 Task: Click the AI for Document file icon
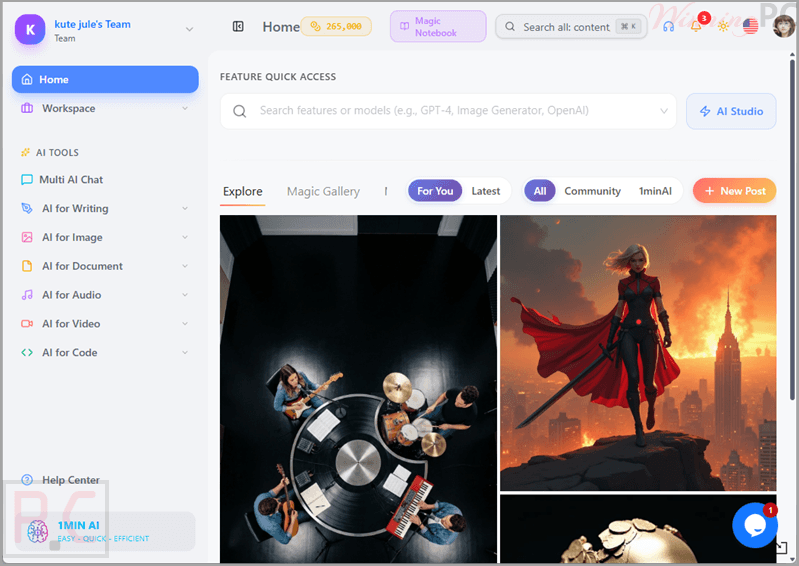coord(27,266)
